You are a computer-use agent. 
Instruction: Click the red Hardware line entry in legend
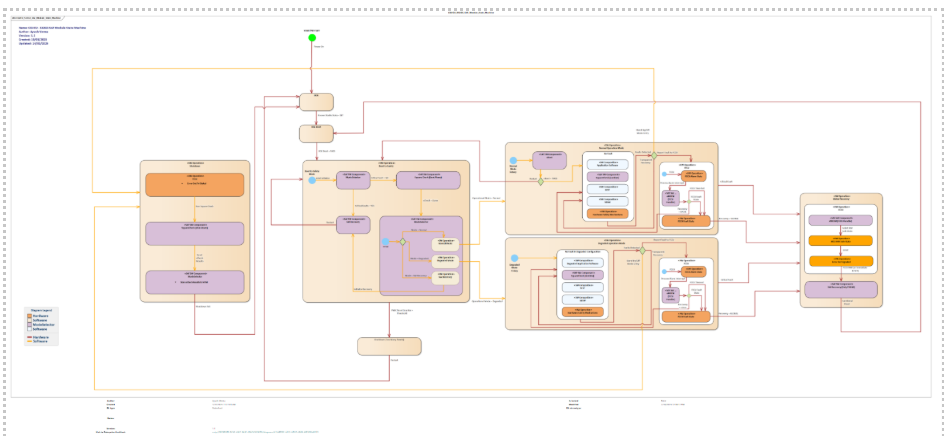point(37,337)
